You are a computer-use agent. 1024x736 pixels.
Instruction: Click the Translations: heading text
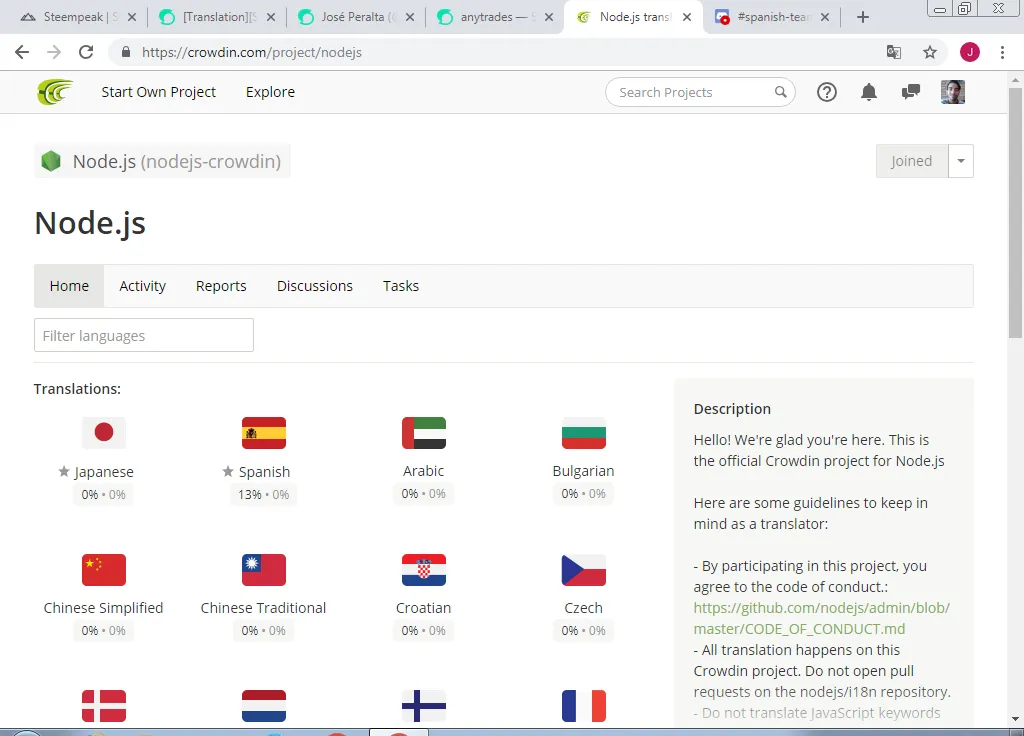pos(77,389)
